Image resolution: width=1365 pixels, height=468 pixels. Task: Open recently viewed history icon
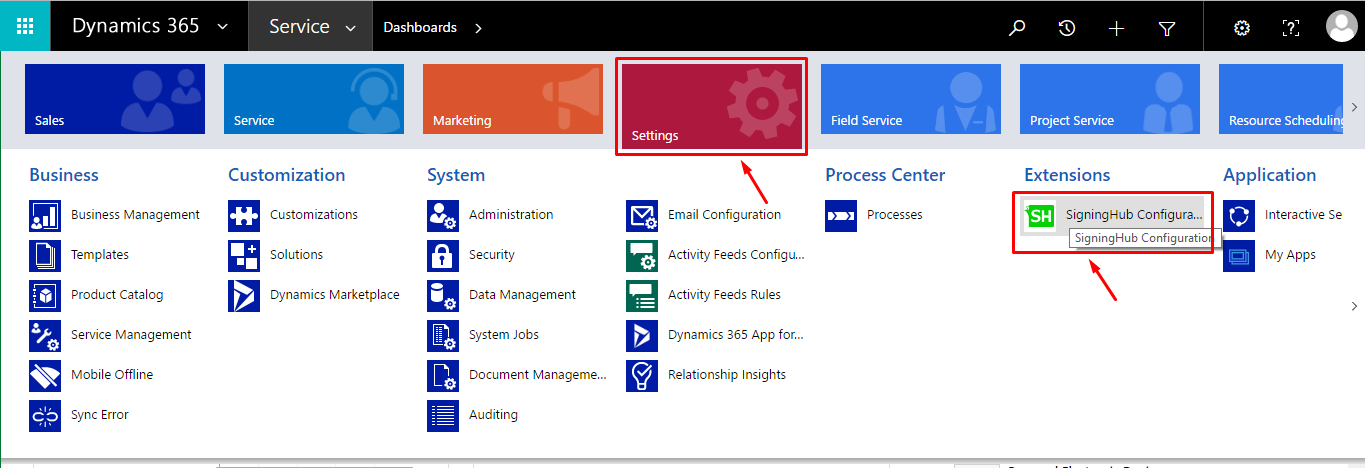(x=1067, y=28)
